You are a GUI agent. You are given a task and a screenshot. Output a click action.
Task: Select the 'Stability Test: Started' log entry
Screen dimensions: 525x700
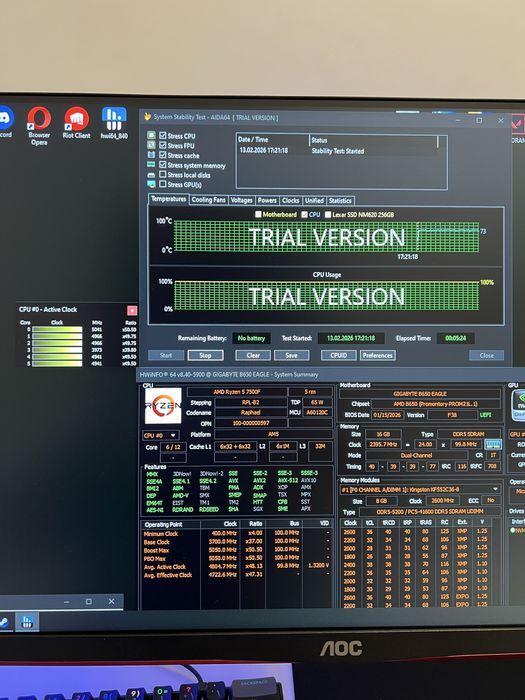338,151
